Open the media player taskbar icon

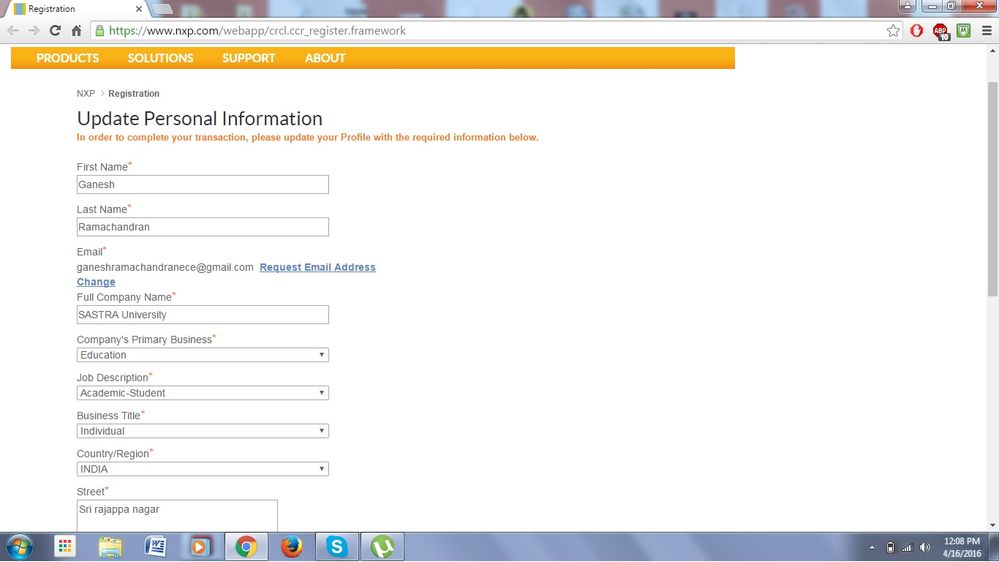pyautogui.click(x=200, y=547)
